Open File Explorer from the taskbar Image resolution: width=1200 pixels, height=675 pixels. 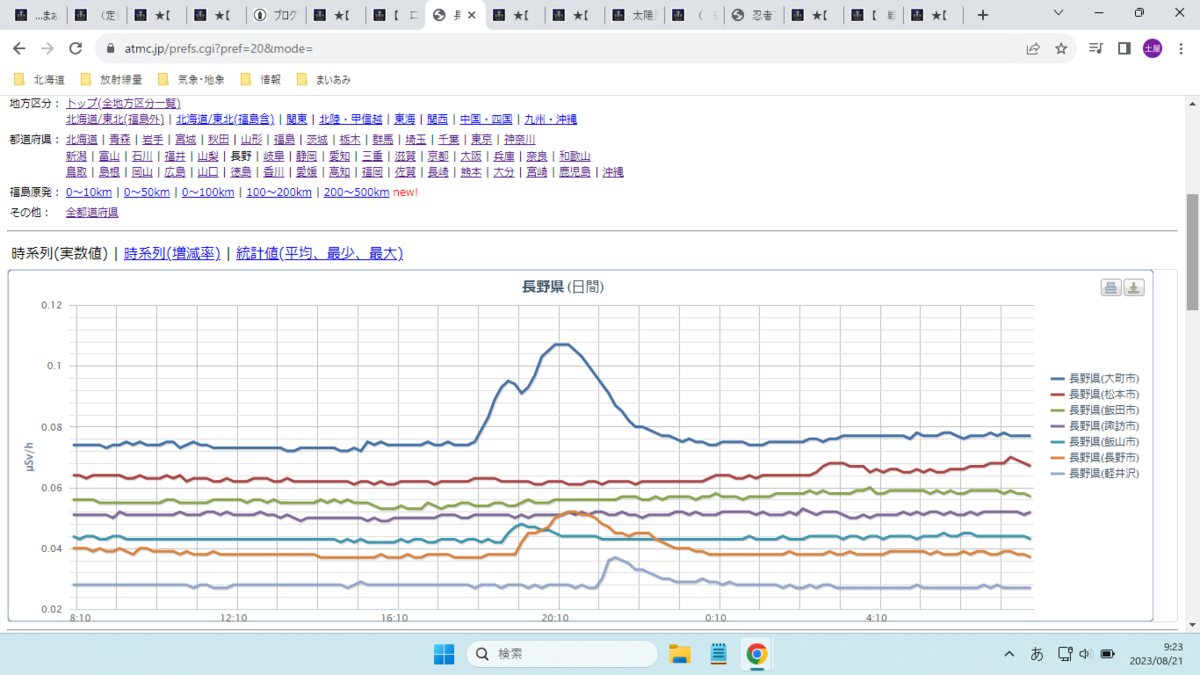click(680, 654)
